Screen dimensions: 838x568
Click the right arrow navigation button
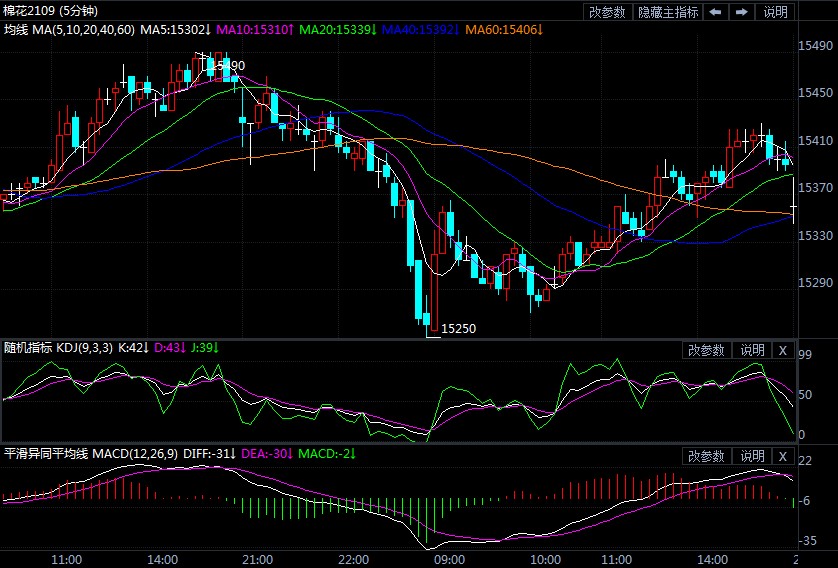(742, 12)
